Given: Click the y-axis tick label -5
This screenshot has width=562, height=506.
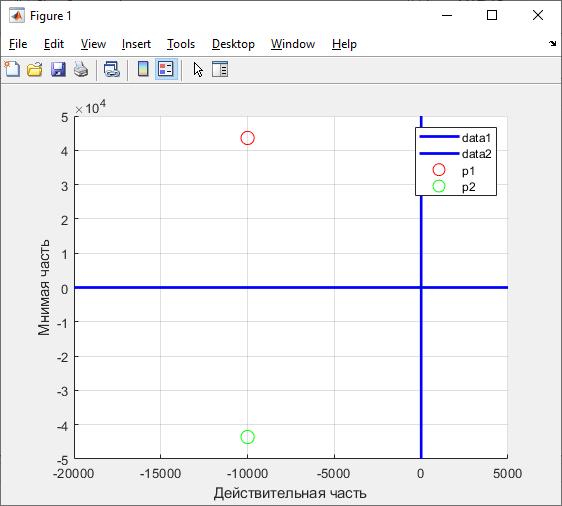Looking at the screenshot, I should (62, 460).
